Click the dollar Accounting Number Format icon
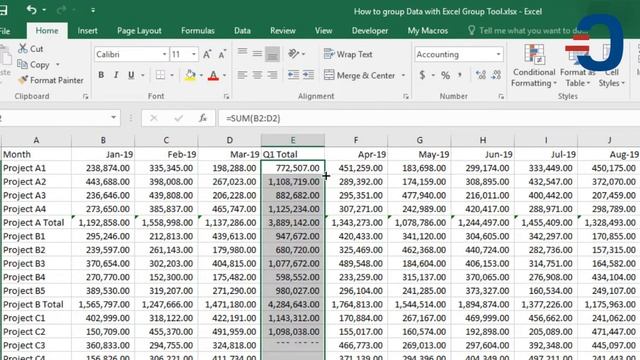 (422, 75)
